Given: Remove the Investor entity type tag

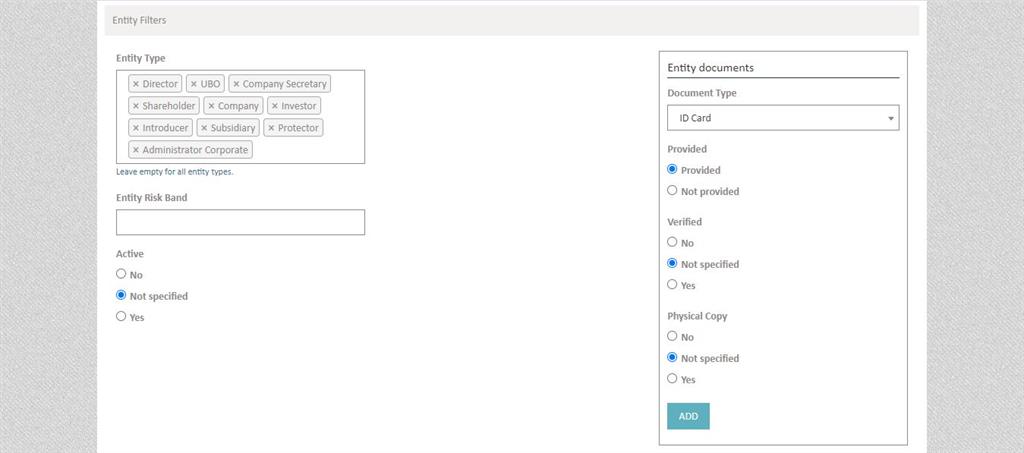Looking at the screenshot, I should 275,106.
